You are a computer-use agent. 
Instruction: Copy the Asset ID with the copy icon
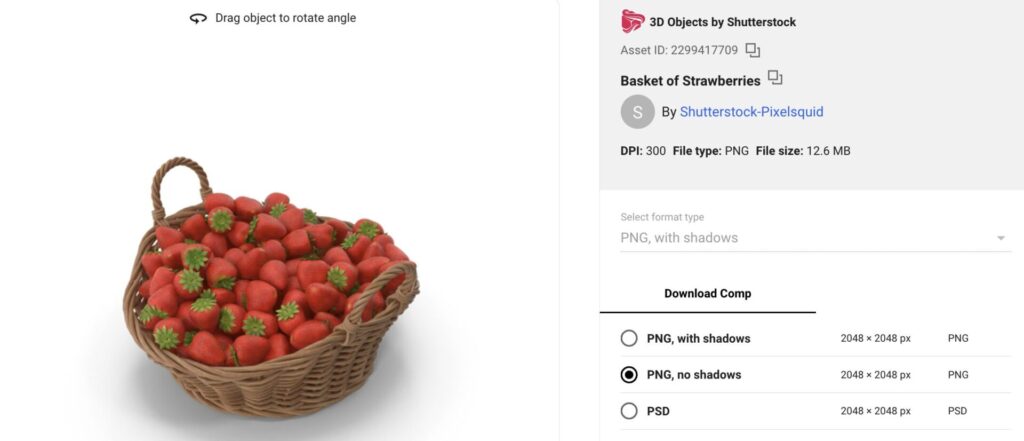pyautogui.click(x=753, y=50)
